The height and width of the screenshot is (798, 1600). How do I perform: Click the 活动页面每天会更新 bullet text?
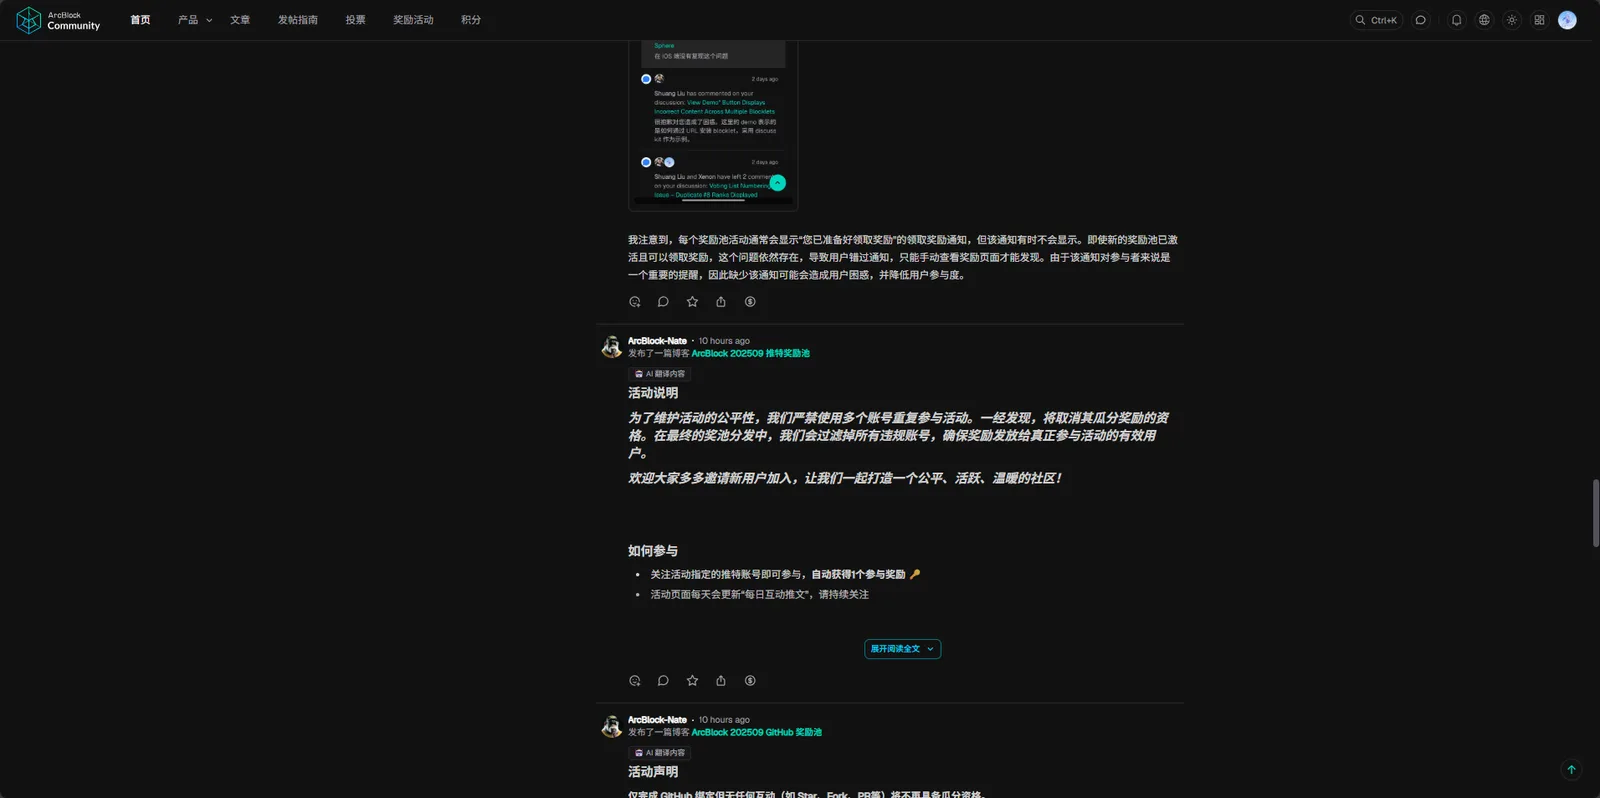[760, 595]
